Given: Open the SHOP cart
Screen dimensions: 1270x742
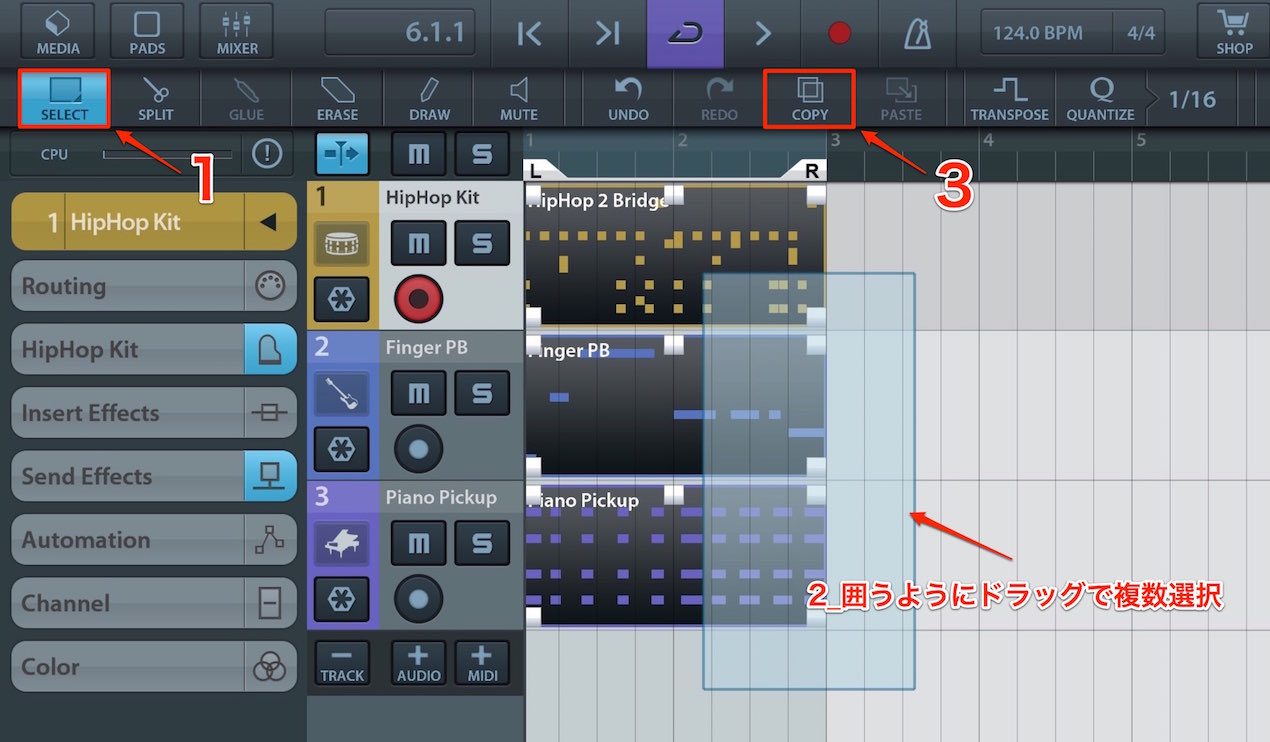Looking at the screenshot, I should [x=1234, y=31].
